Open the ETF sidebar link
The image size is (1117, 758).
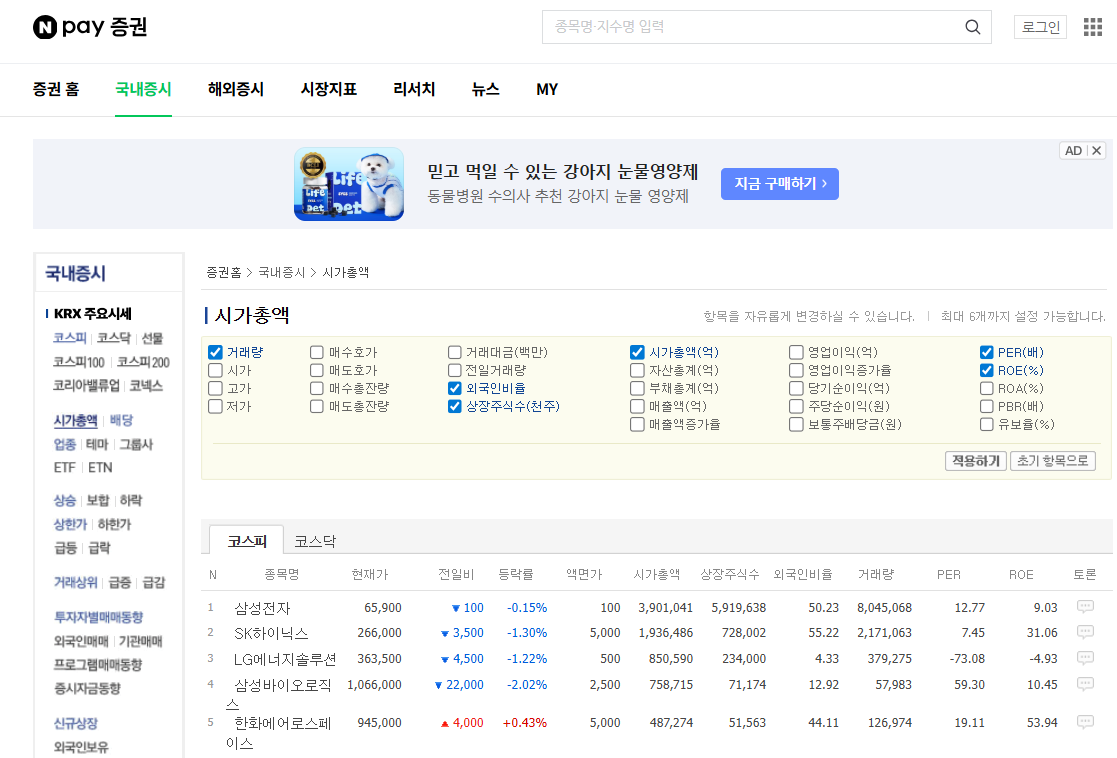(64, 467)
